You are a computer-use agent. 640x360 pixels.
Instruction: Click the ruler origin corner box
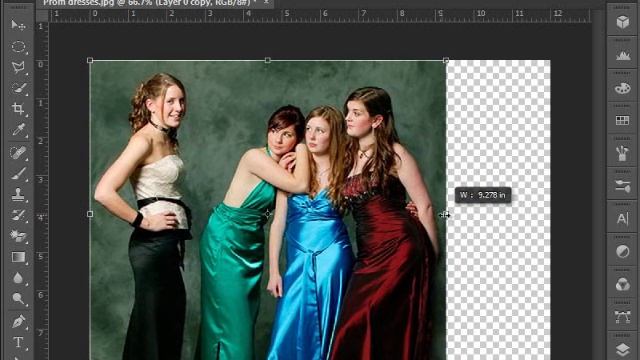coord(42,16)
